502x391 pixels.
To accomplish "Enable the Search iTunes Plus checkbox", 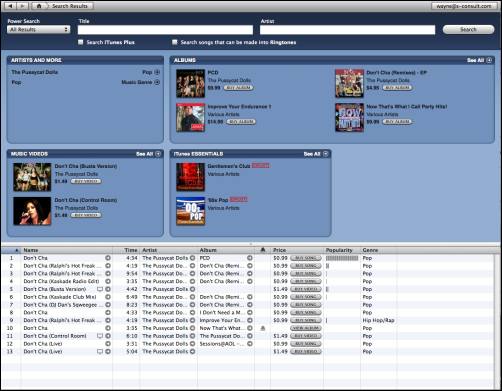I will click(x=80, y=42).
